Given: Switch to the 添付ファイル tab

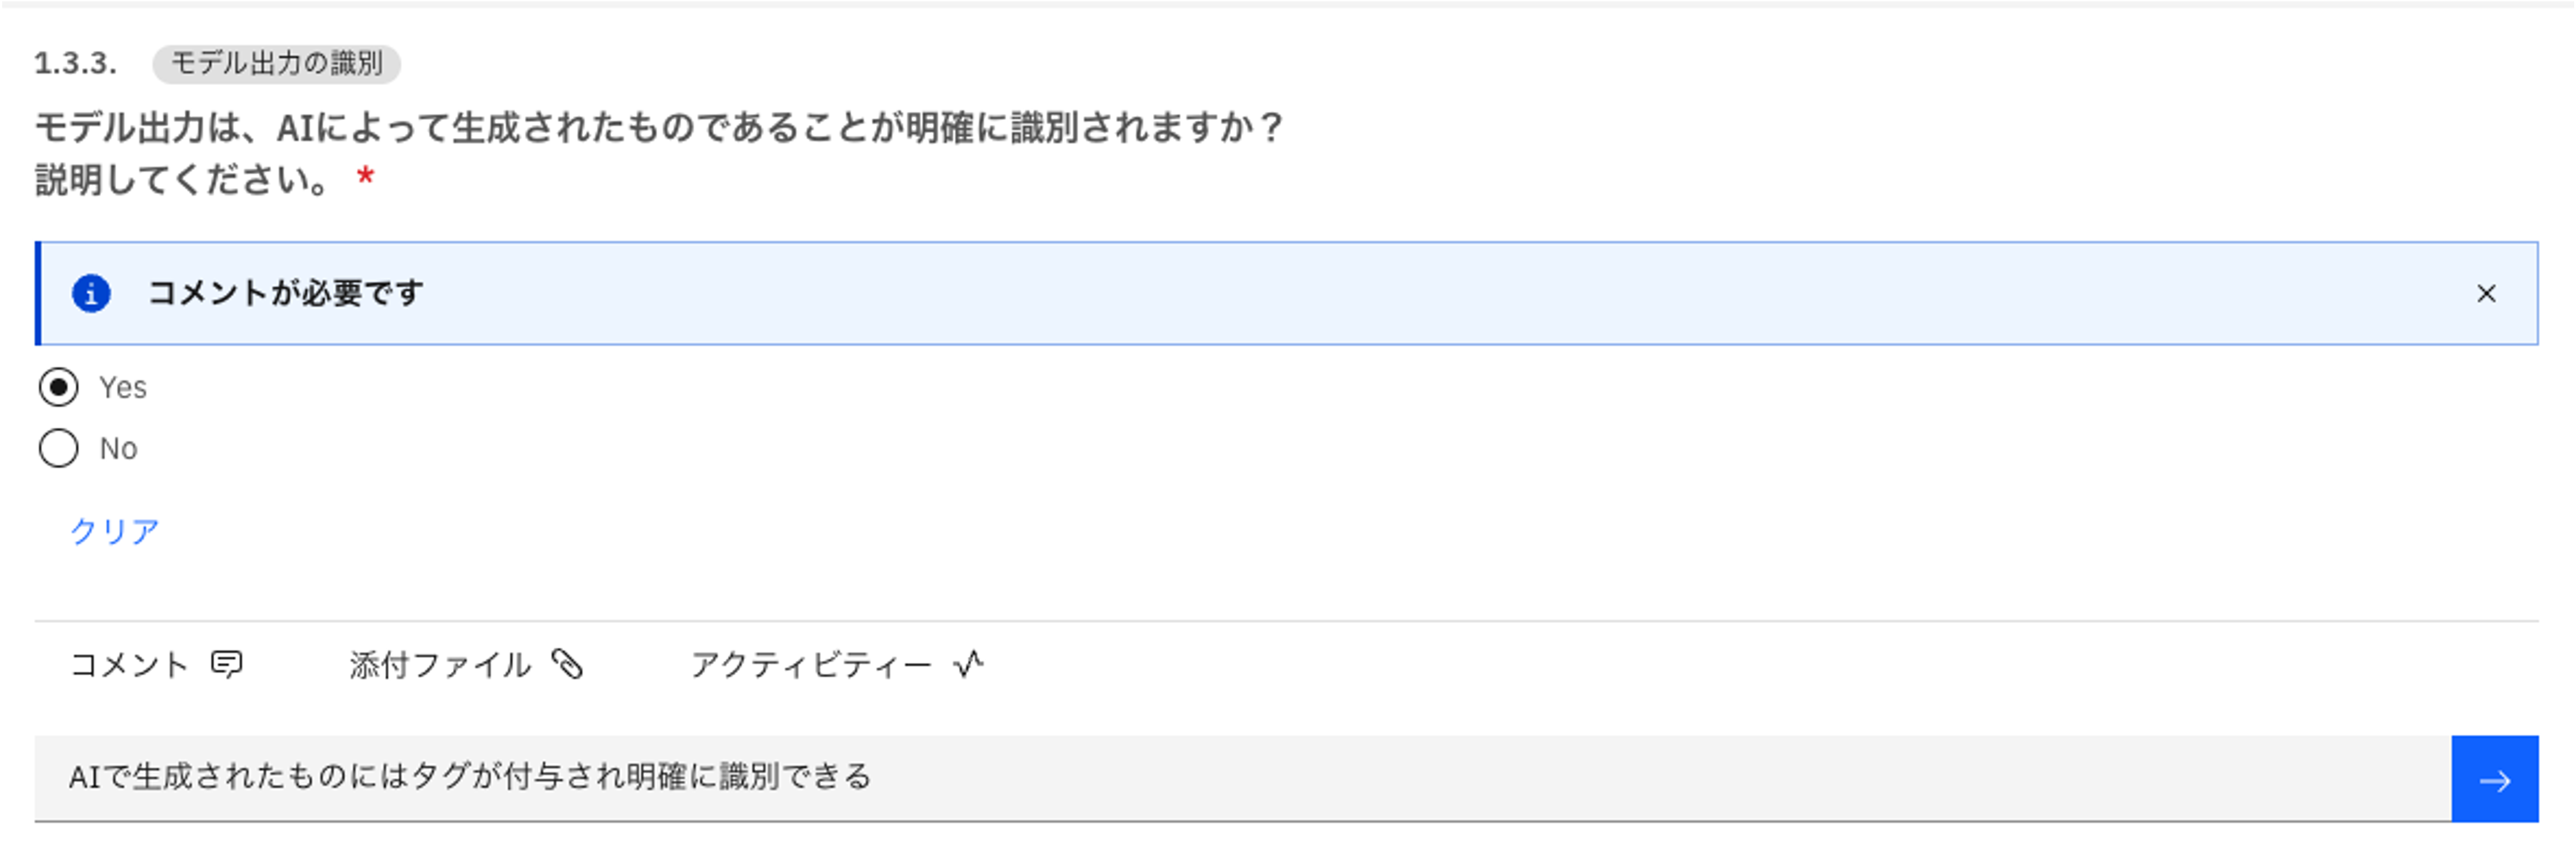Looking at the screenshot, I should 440,665.
